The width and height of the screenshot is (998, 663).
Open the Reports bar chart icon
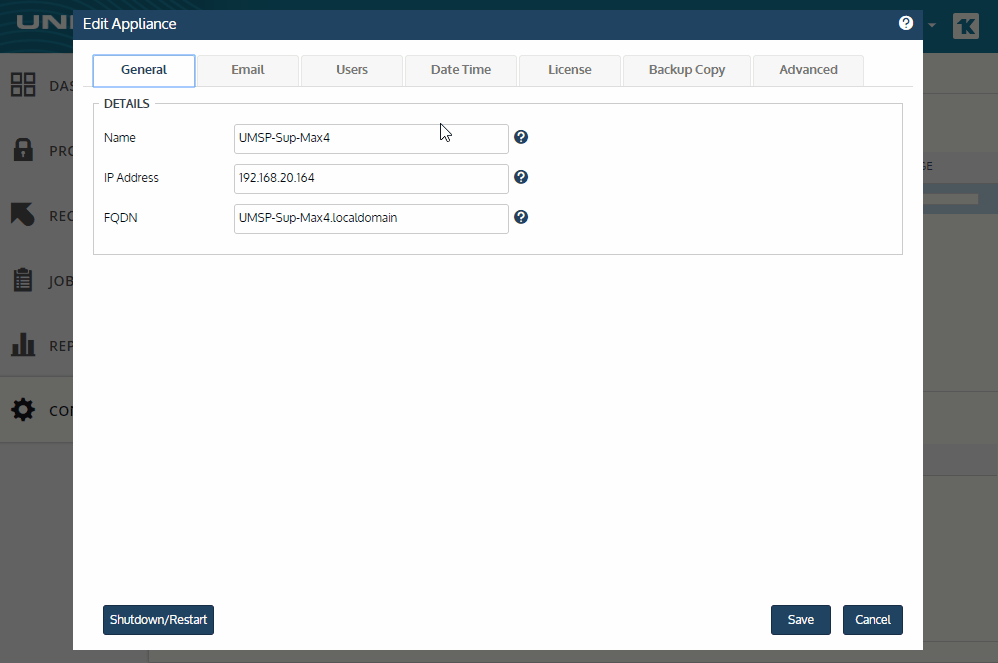tap(23, 344)
